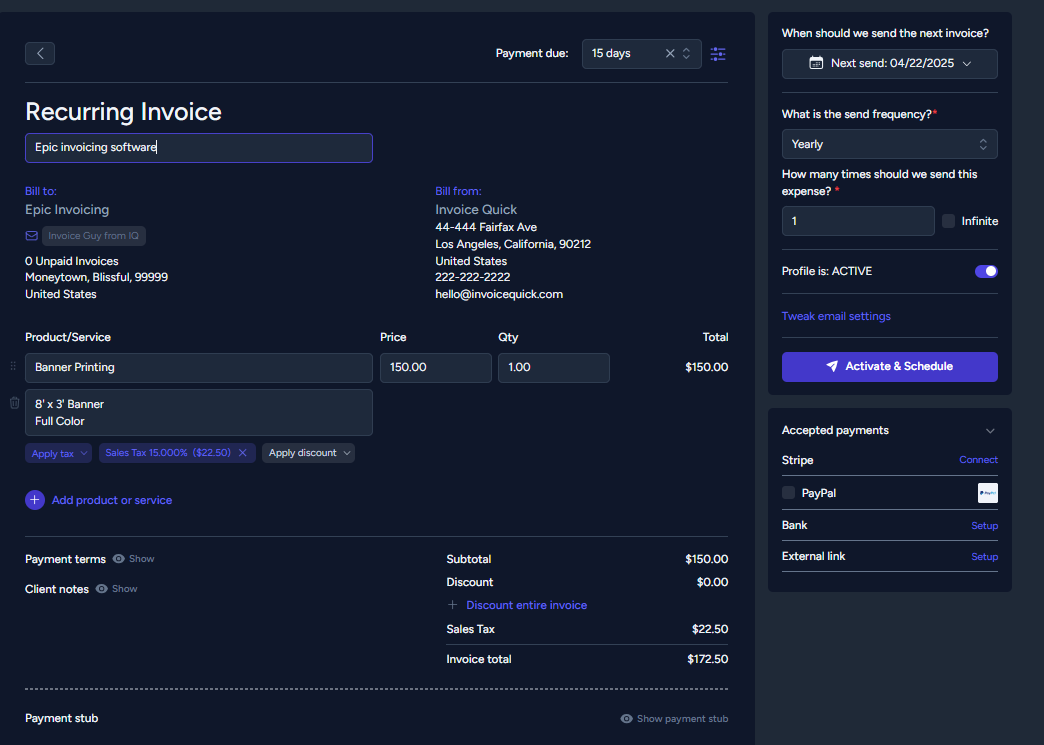Image resolution: width=1044 pixels, height=745 pixels.
Task: Click Discount entire invoice link
Action: [527, 605]
